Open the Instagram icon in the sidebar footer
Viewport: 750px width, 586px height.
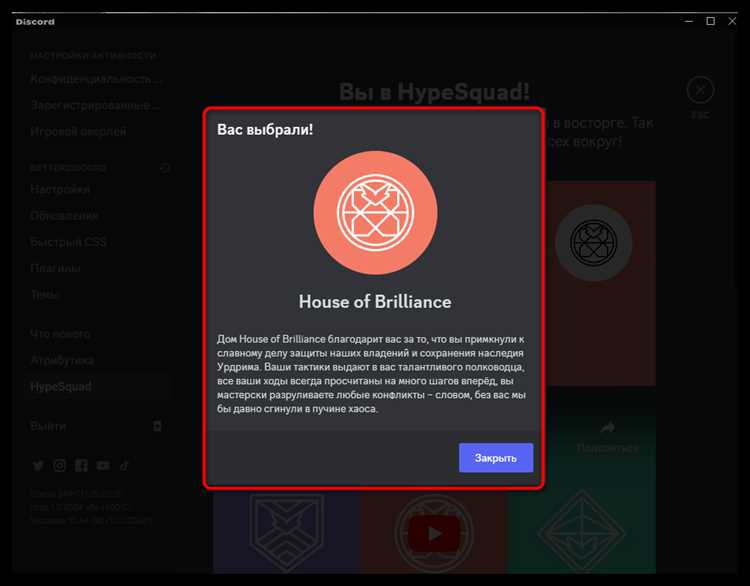(60, 465)
